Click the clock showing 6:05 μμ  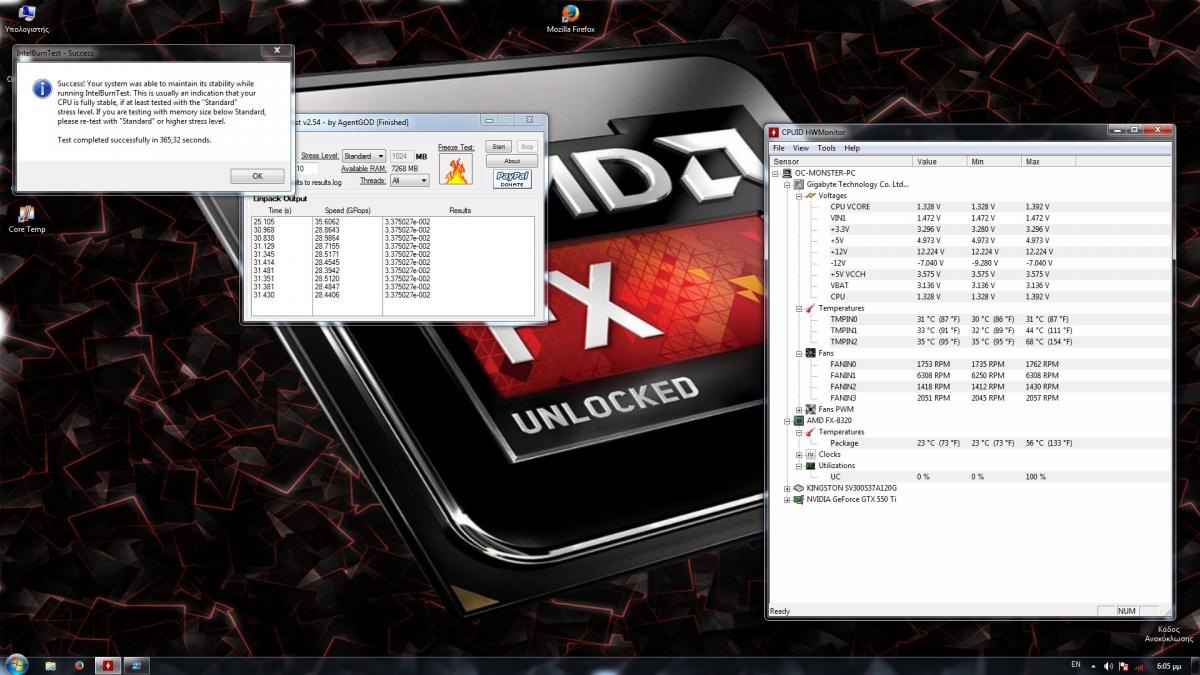coord(1168,665)
